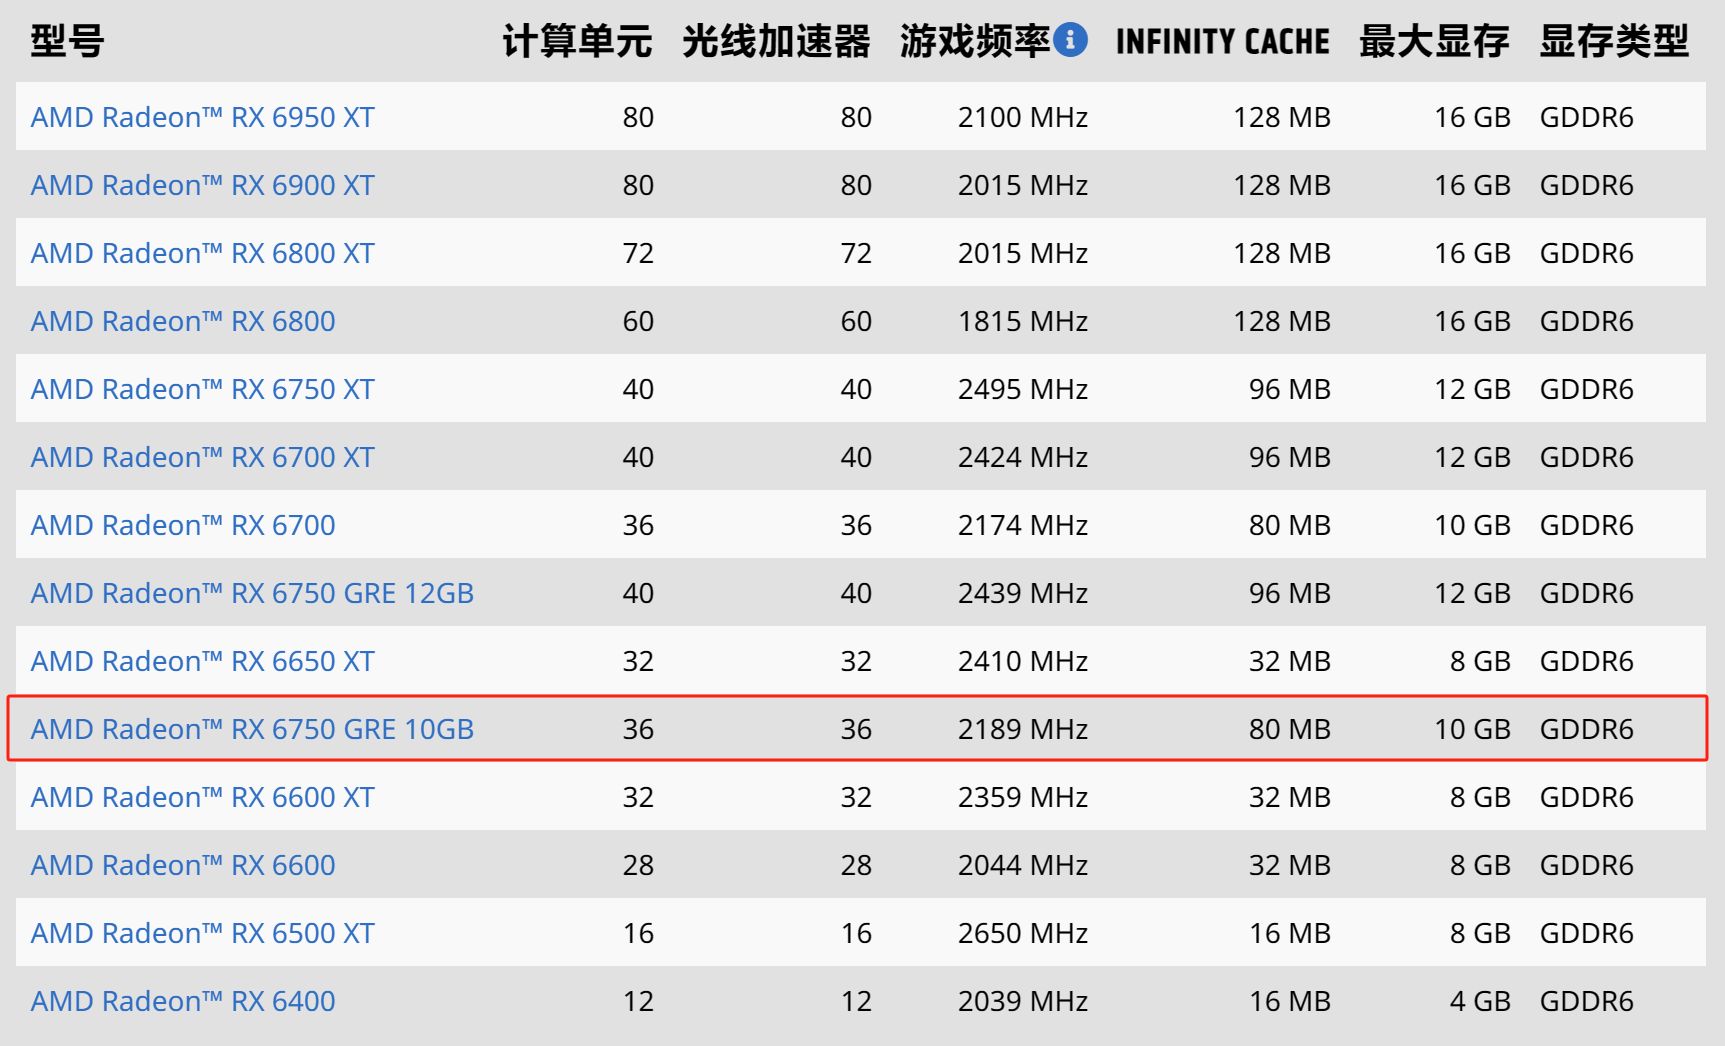Viewport: 1725px width, 1046px height.
Task: Open AMD Radeon RX 6800 XT link
Action: point(203,253)
